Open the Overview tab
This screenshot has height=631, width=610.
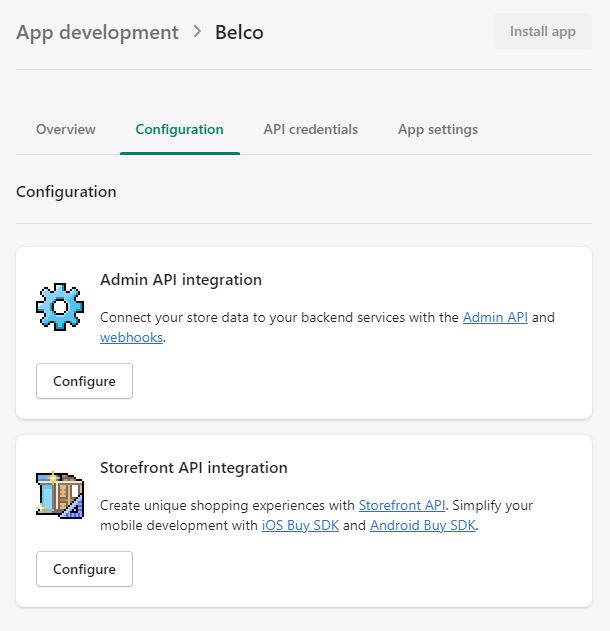coord(66,129)
